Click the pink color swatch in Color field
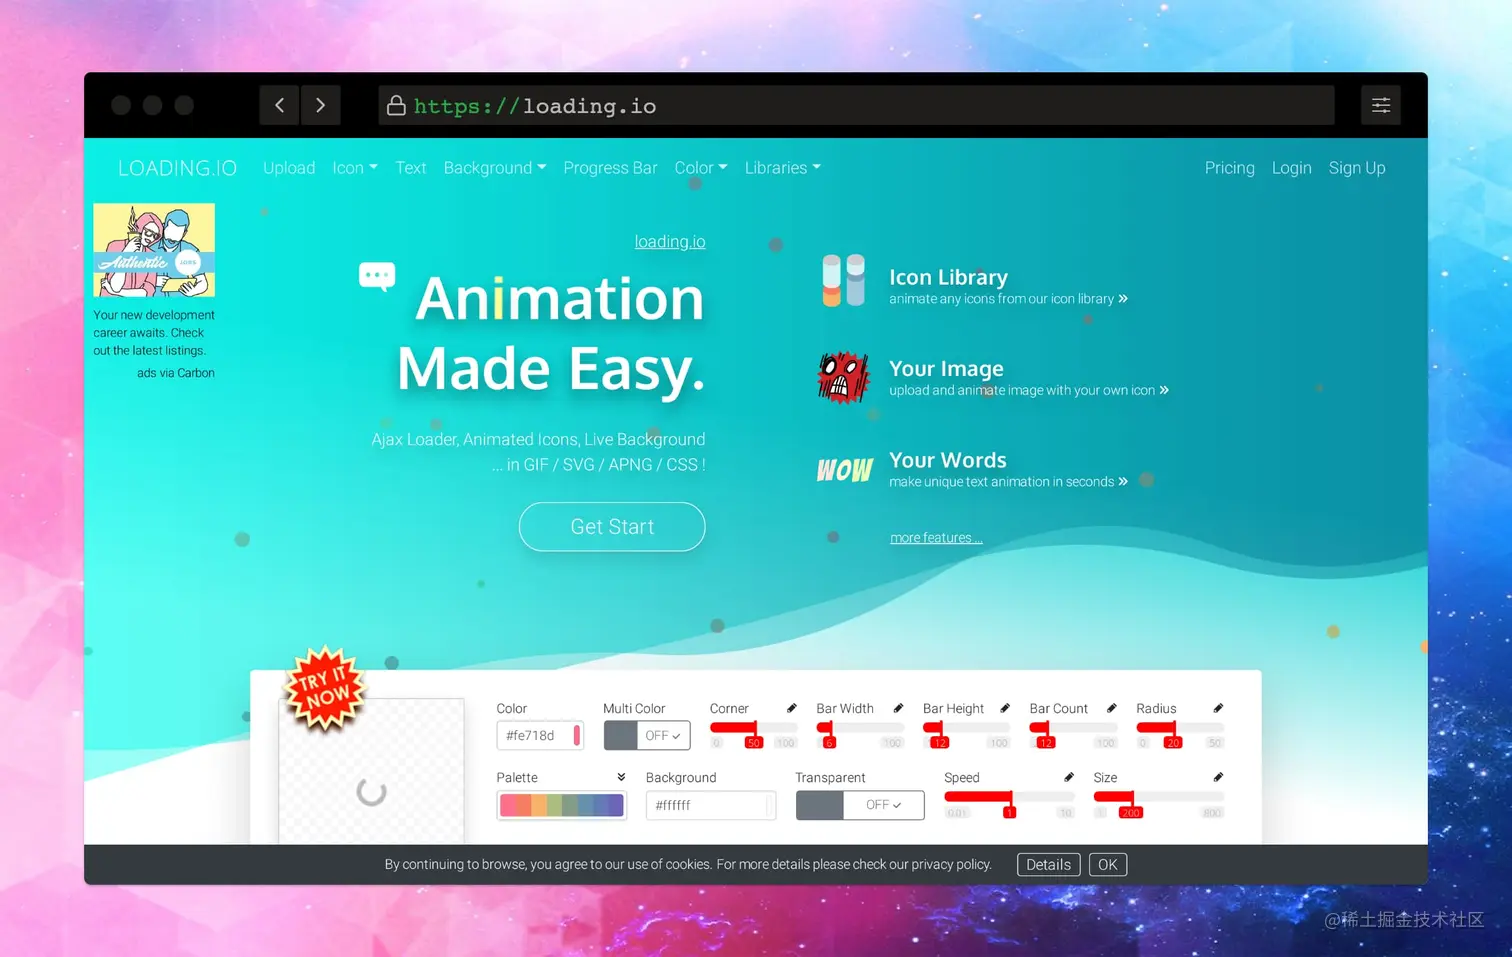This screenshot has height=957, width=1512. click(576, 735)
